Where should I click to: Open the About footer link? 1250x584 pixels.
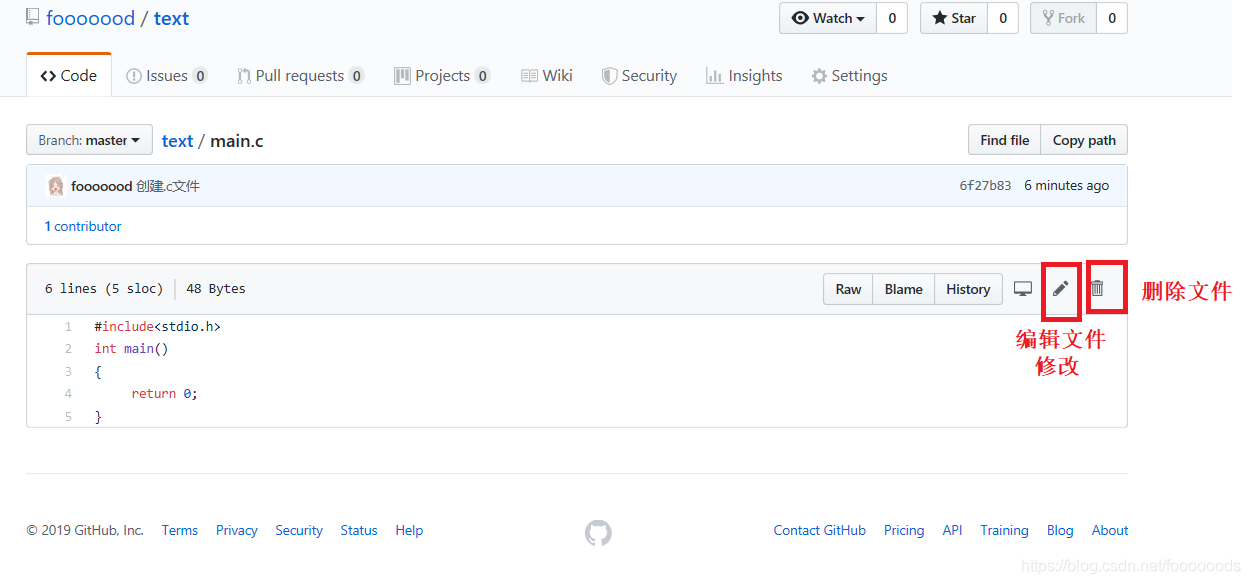tap(1110, 531)
